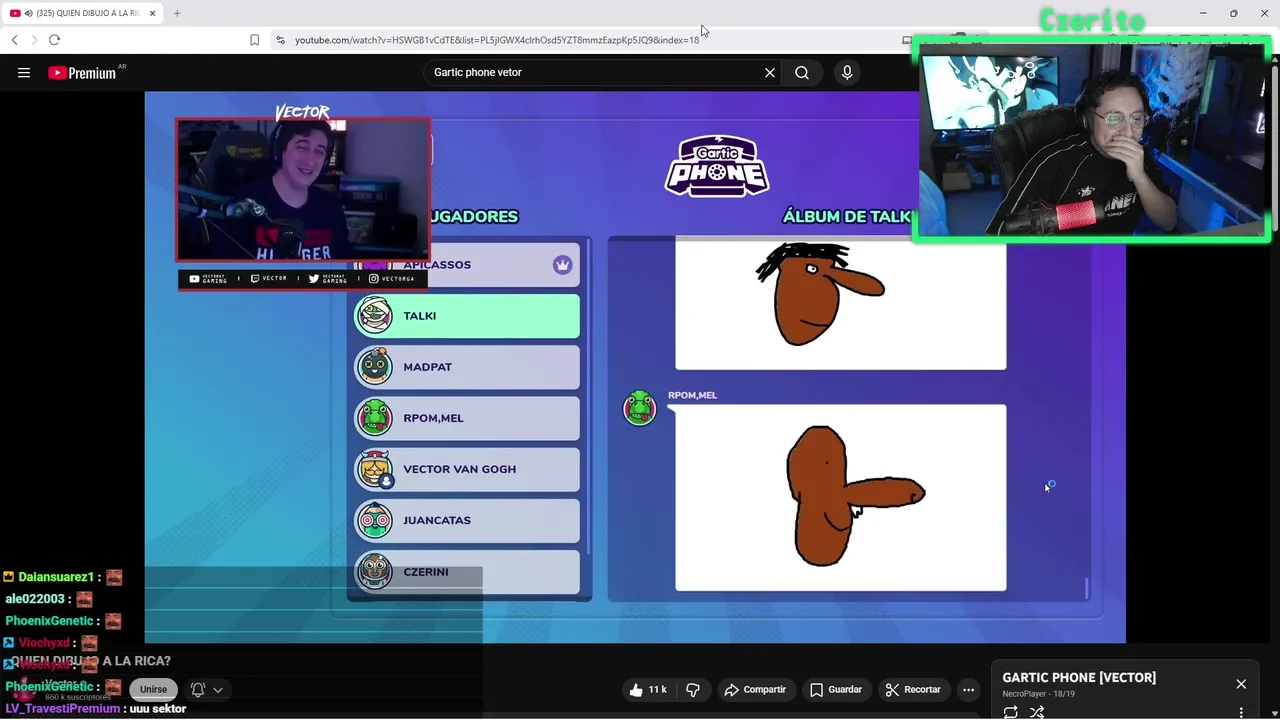Click the crown icon on APICASSOS row
This screenshot has height=720, width=1280.
coord(562,265)
